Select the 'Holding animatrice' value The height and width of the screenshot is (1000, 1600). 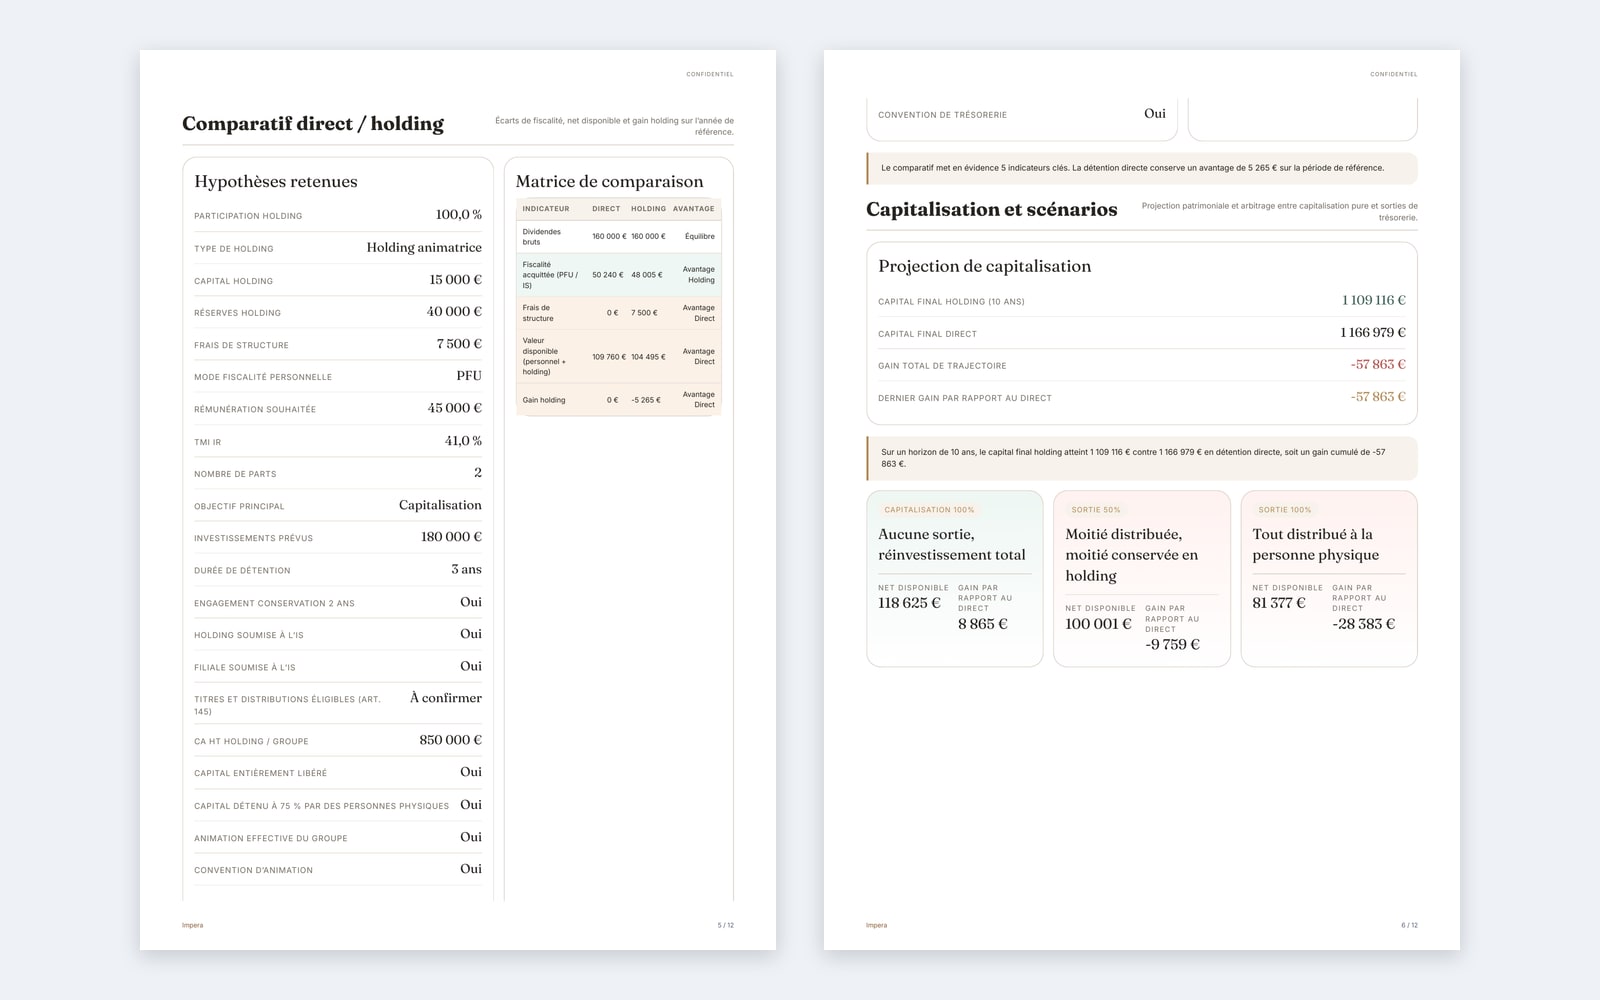[424, 247]
